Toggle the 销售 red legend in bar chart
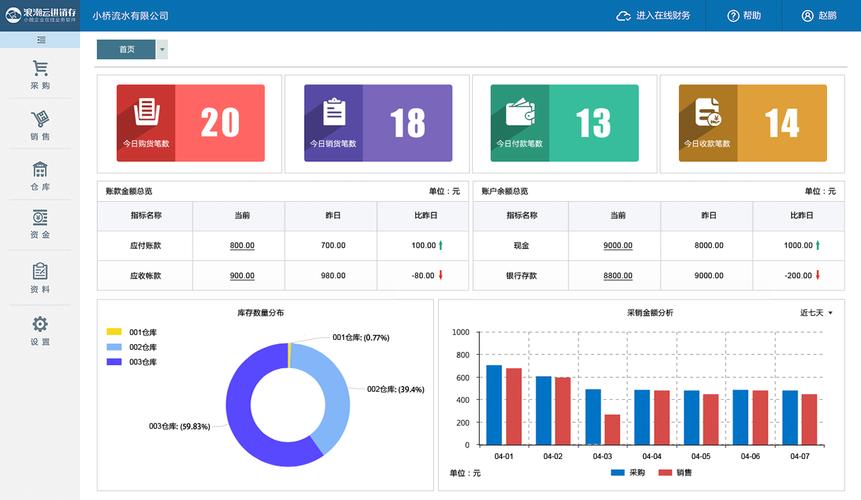The image size is (861, 500). click(x=665, y=473)
